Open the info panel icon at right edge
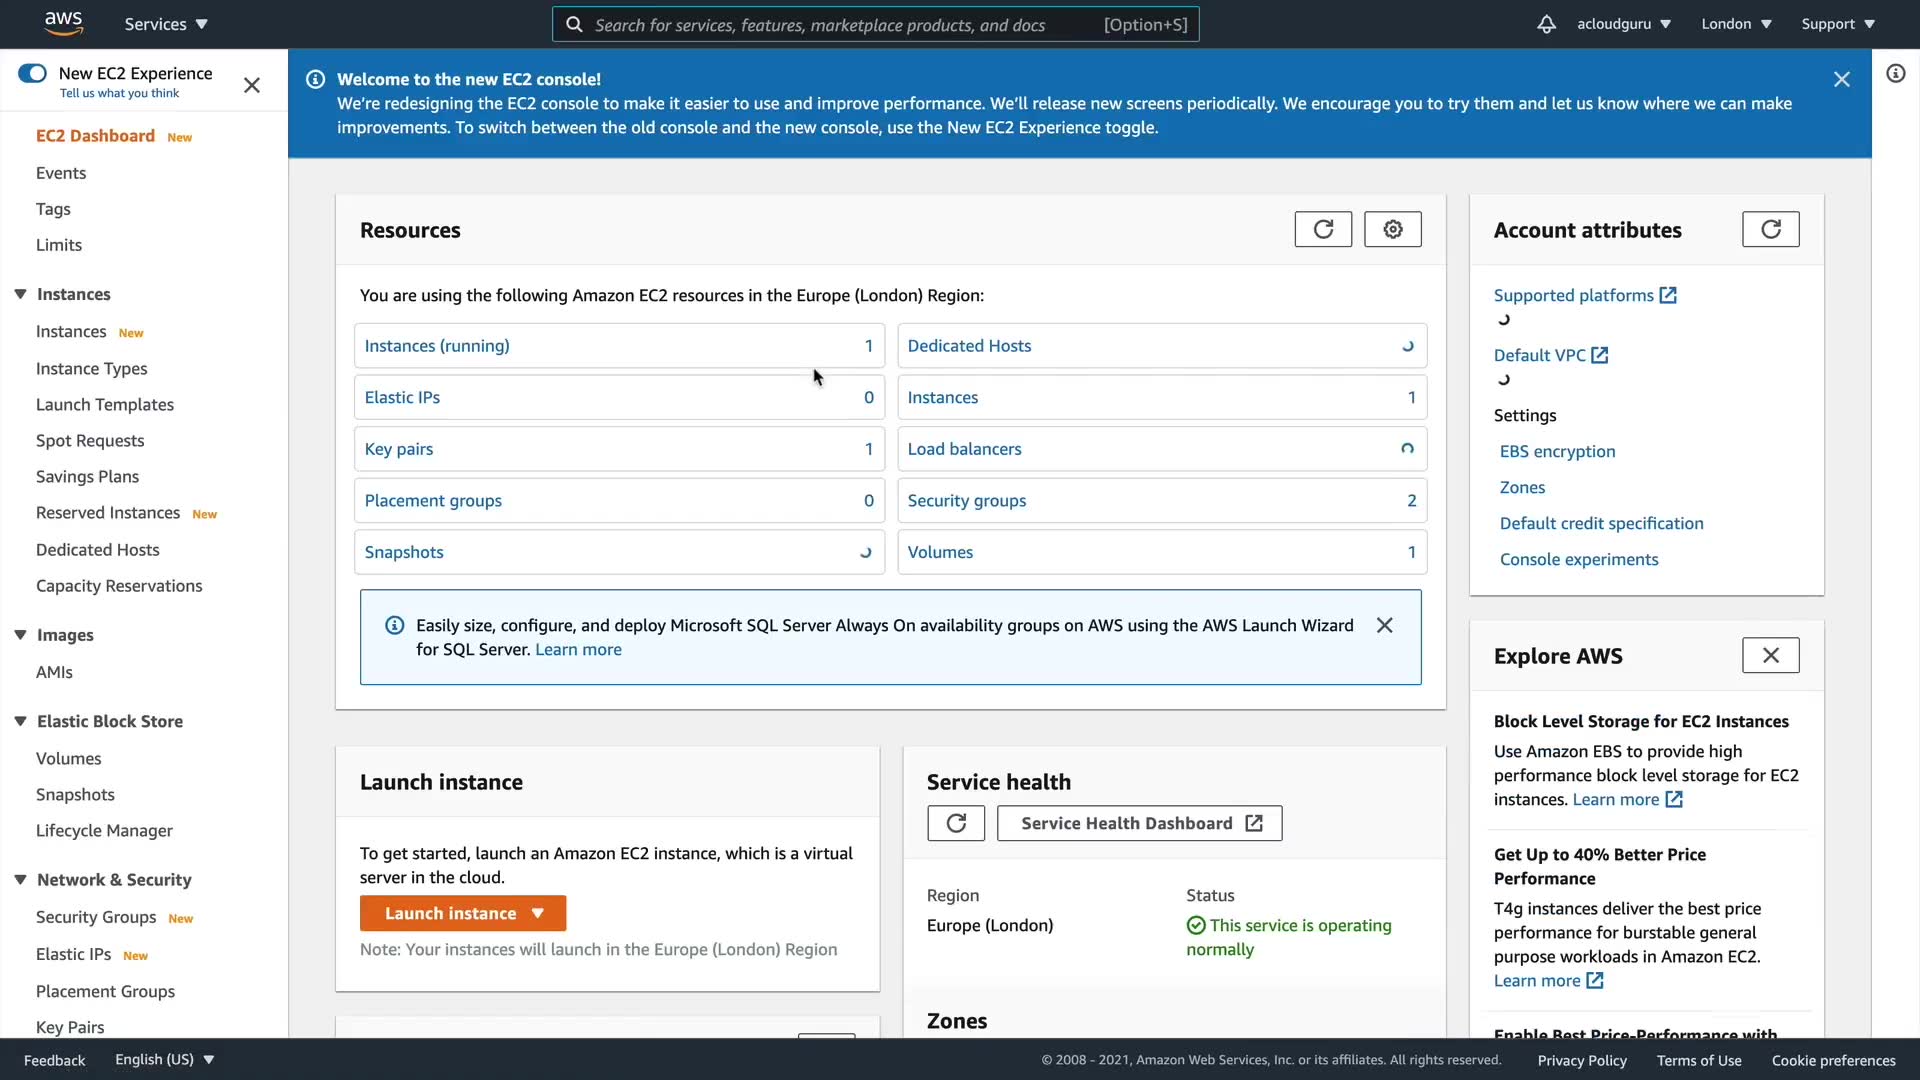Screen dimensions: 1920x1080 [x=1895, y=73]
